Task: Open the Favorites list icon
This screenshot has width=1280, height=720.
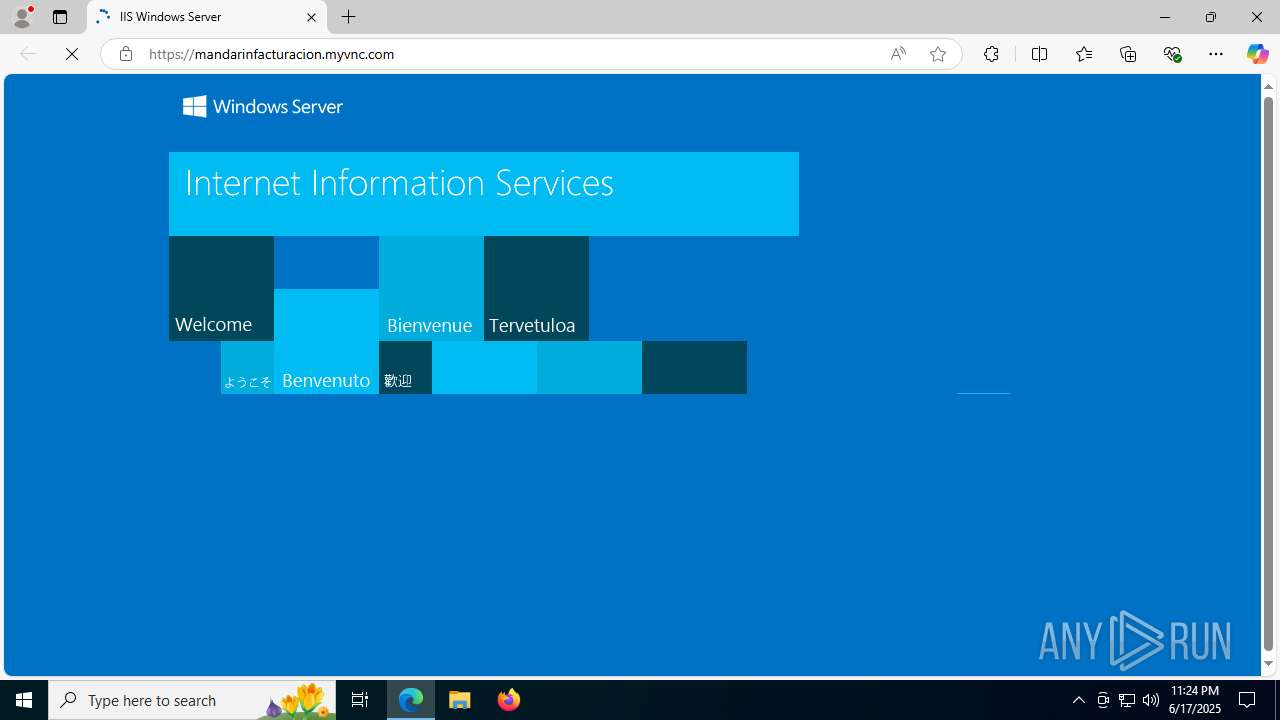Action: (x=1083, y=54)
